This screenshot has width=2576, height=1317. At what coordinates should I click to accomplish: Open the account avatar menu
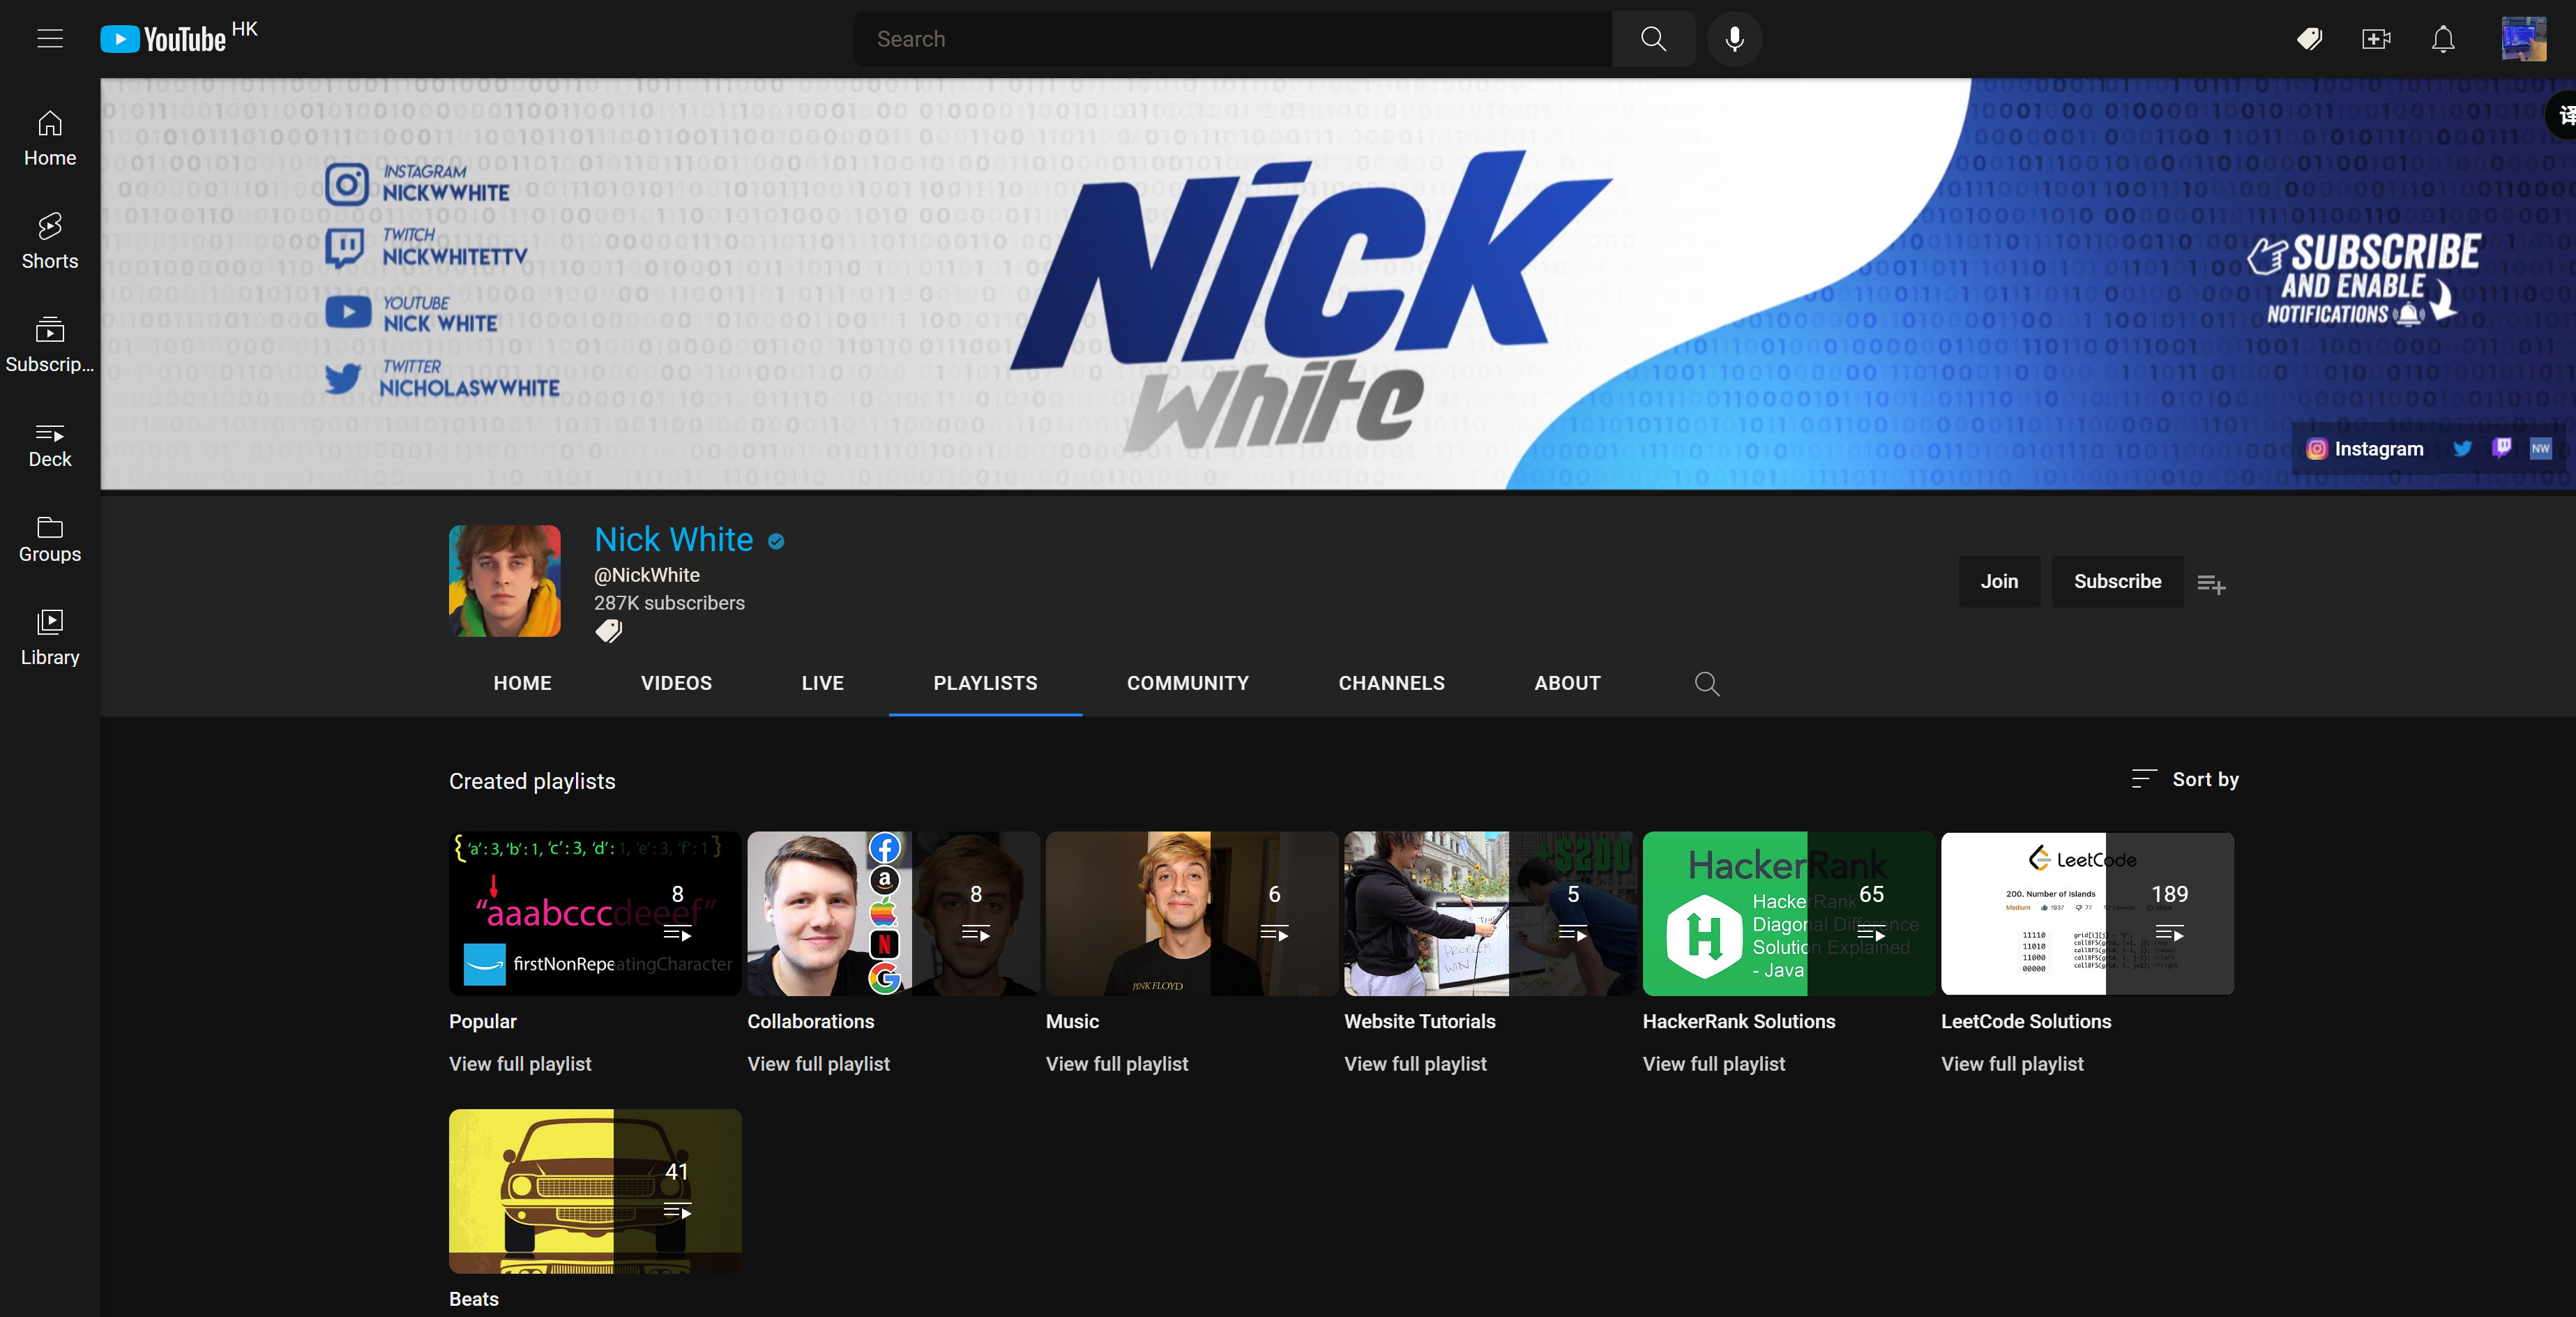pos(2524,39)
